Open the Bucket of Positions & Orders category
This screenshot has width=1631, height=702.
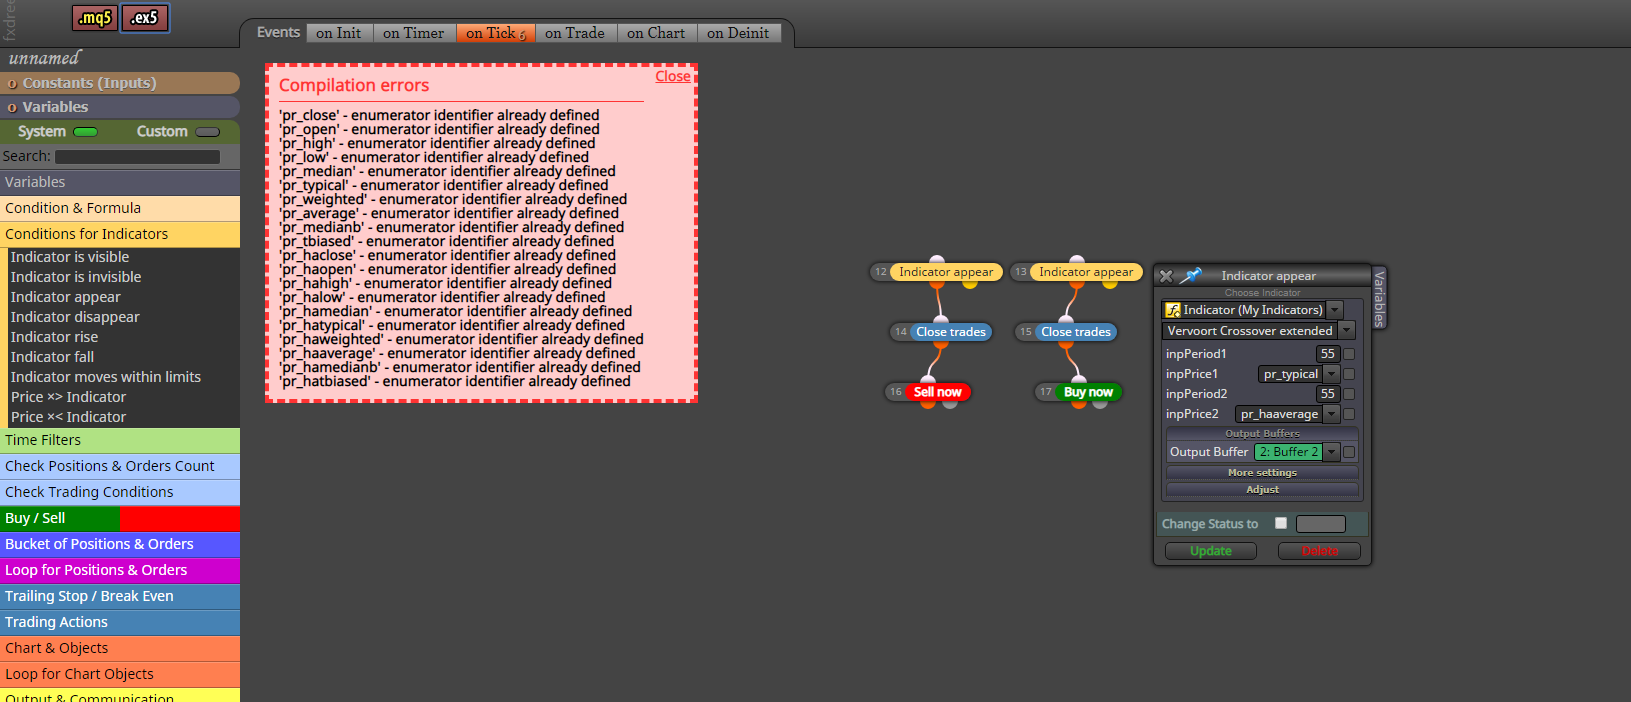pos(120,544)
